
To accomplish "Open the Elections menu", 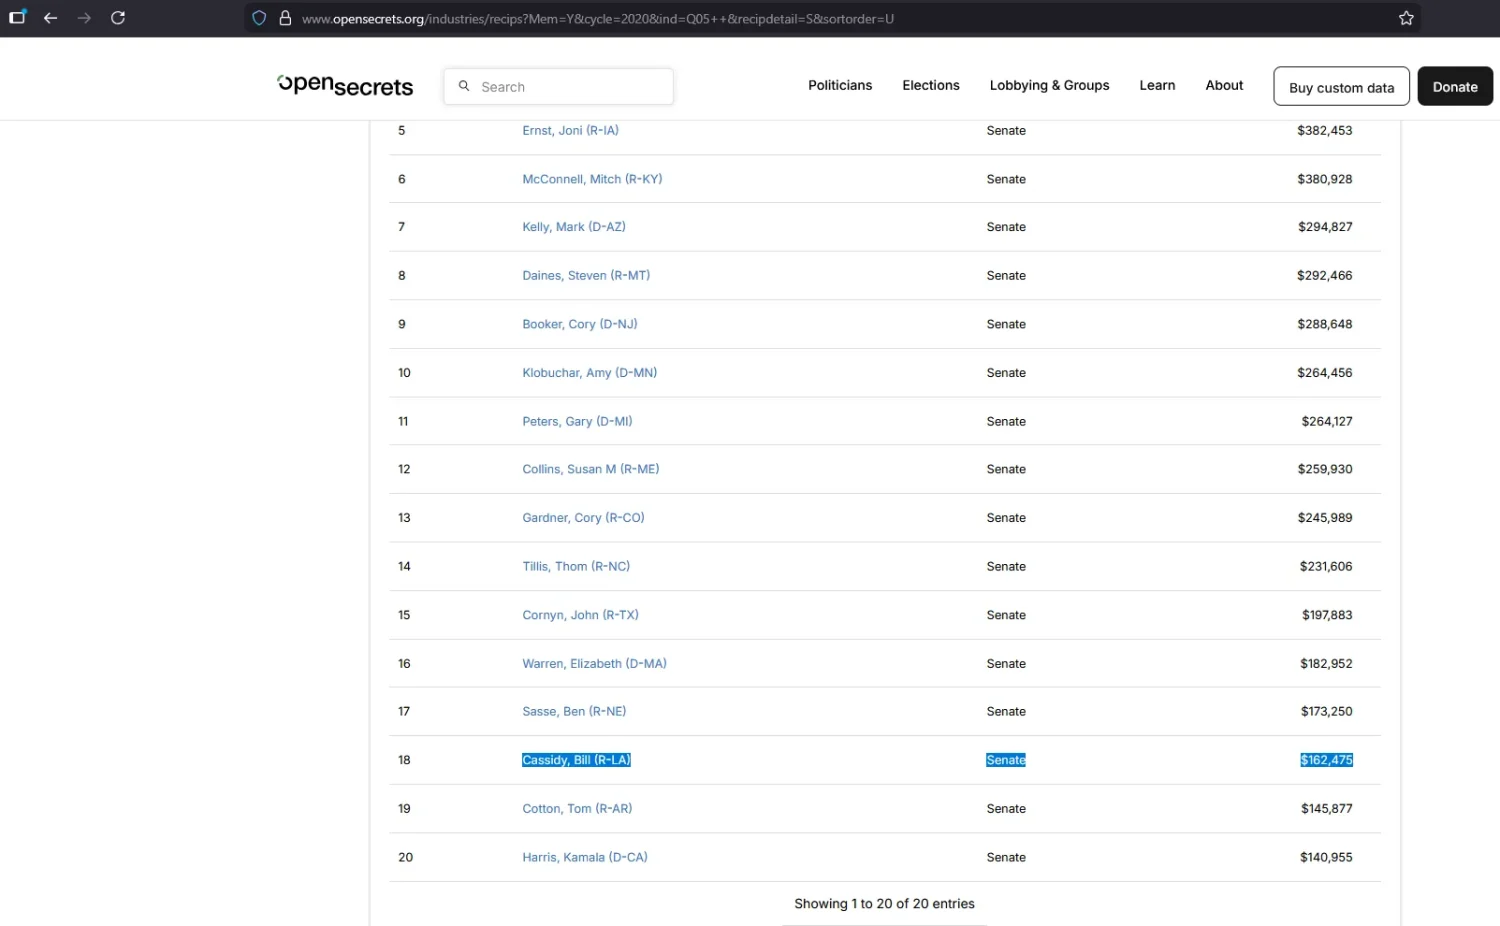I will pyautogui.click(x=931, y=86).
